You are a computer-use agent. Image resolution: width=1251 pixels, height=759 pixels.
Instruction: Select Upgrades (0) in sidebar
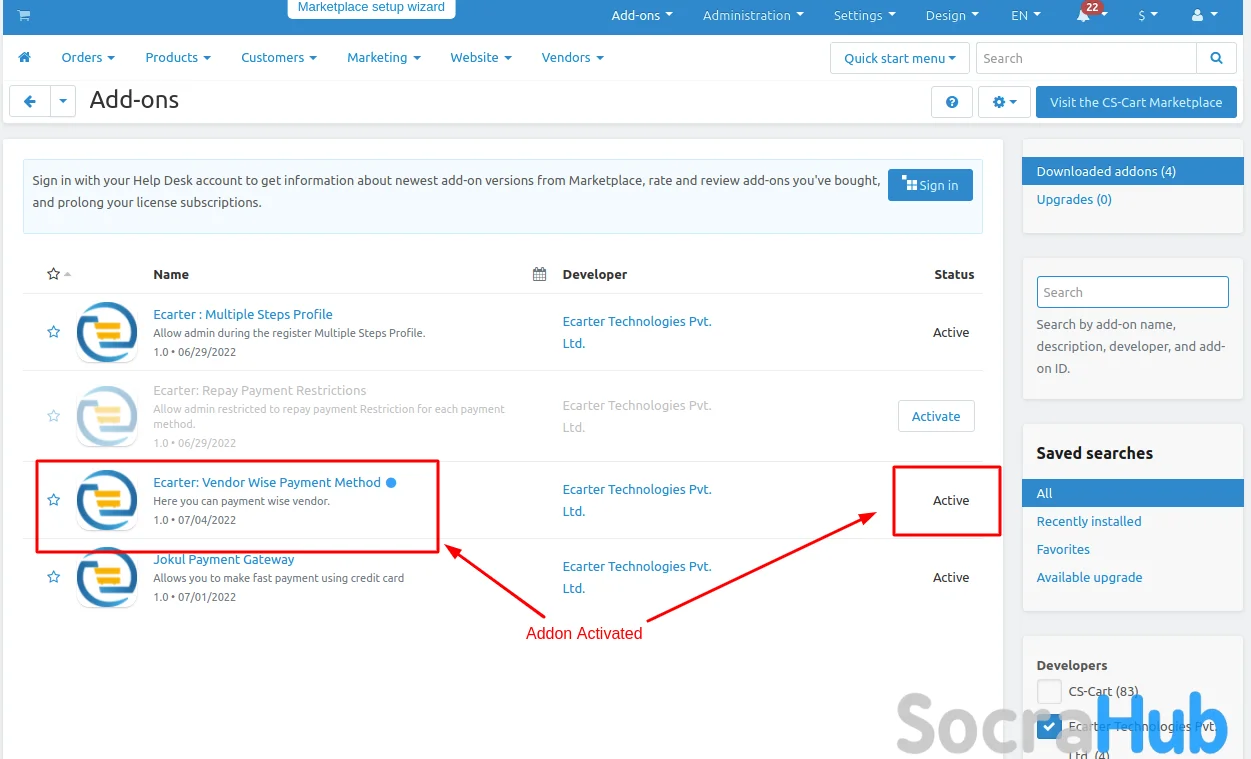pos(1073,200)
